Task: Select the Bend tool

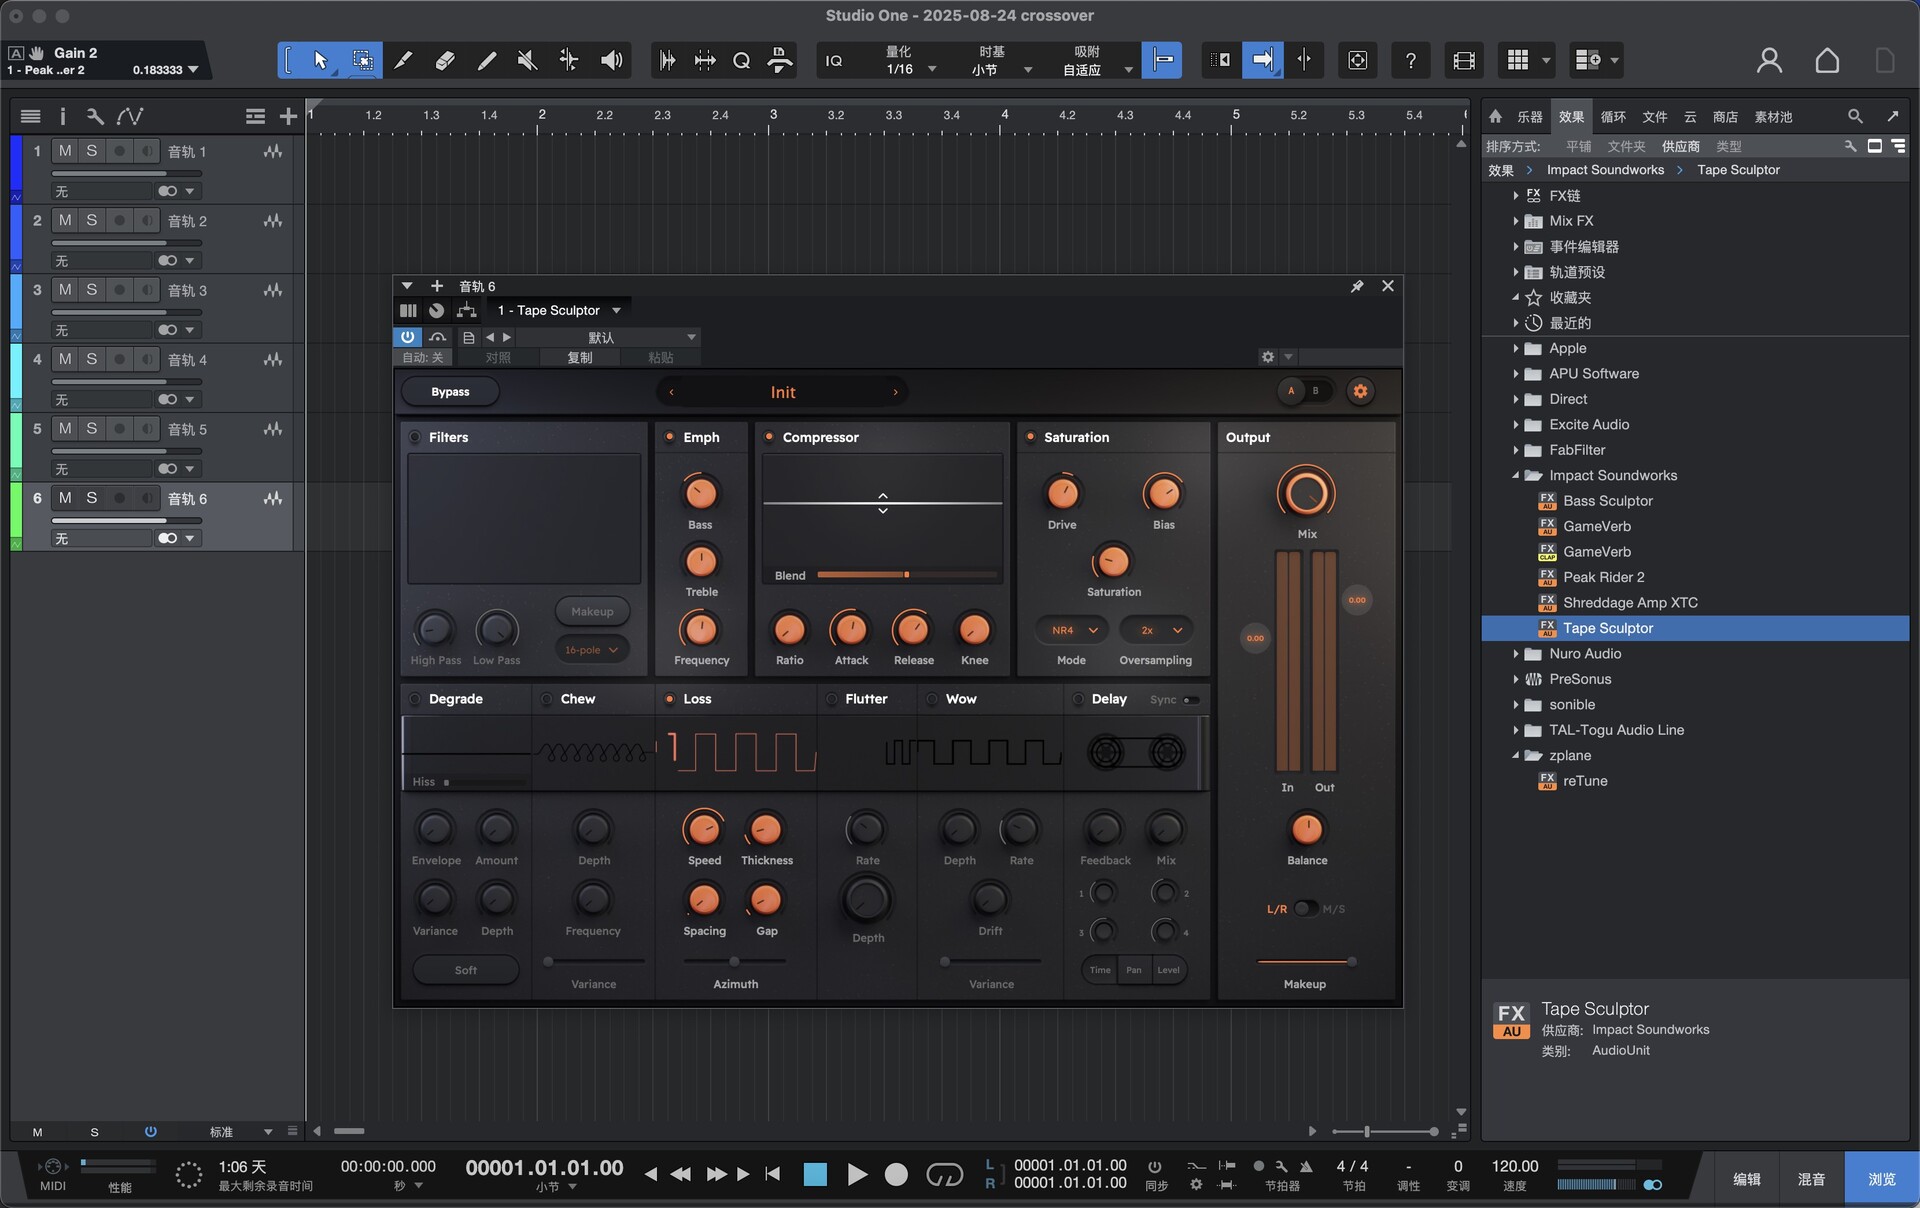Action: (x=568, y=61)
